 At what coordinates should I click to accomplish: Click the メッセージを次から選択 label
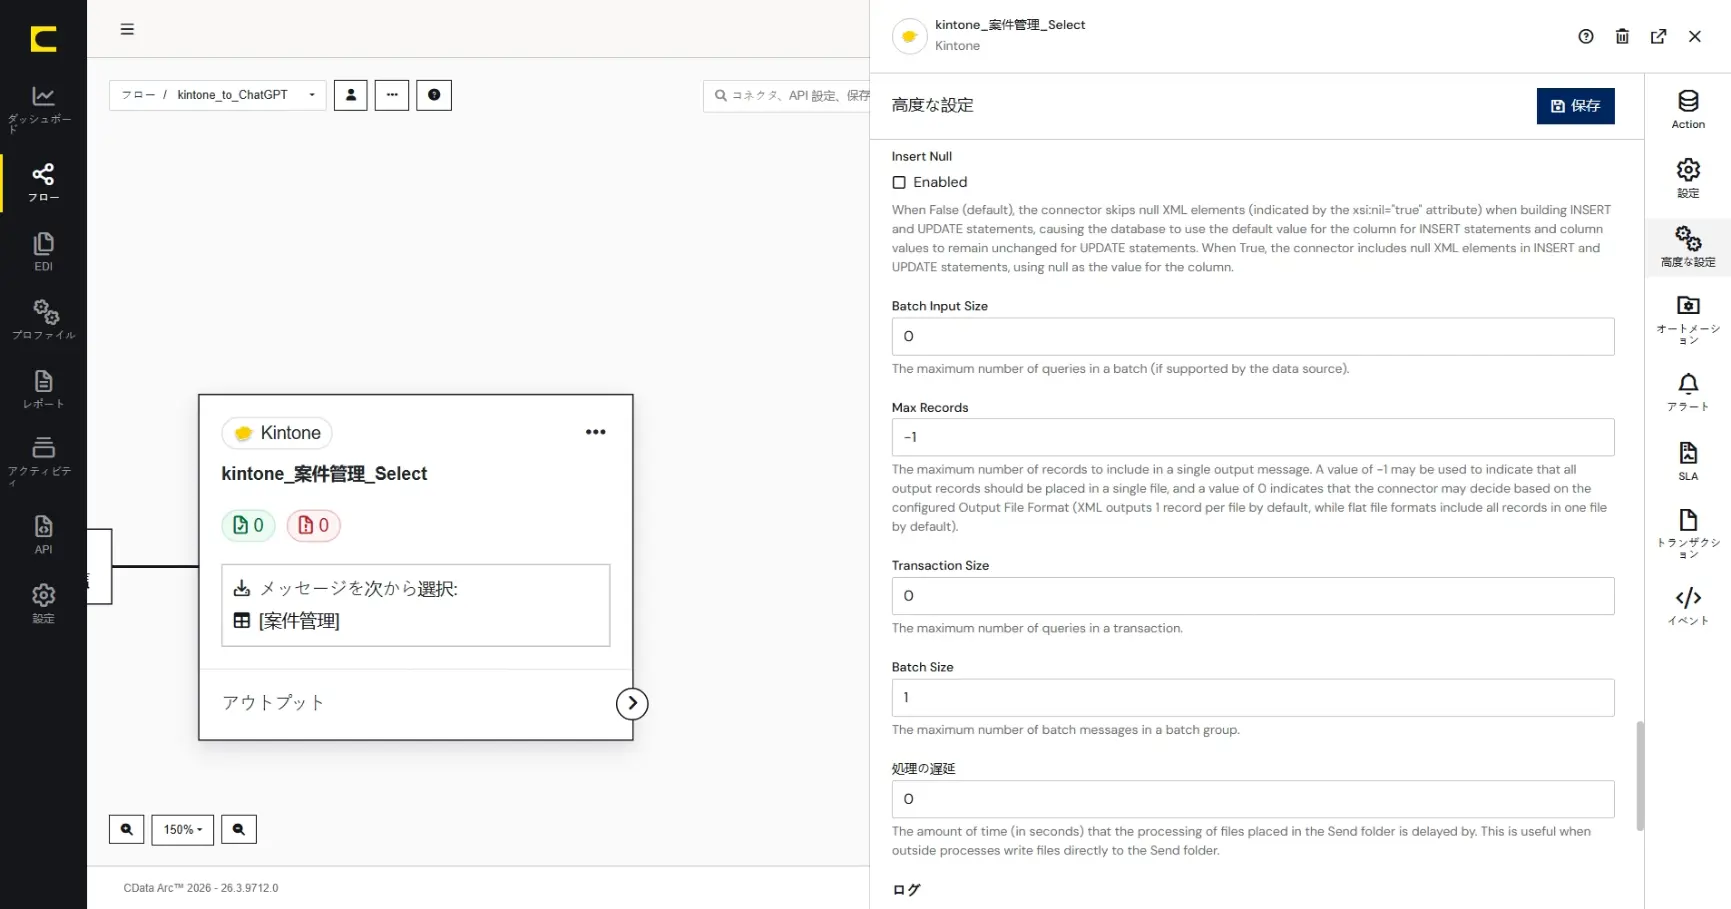(x=359, y=589)
